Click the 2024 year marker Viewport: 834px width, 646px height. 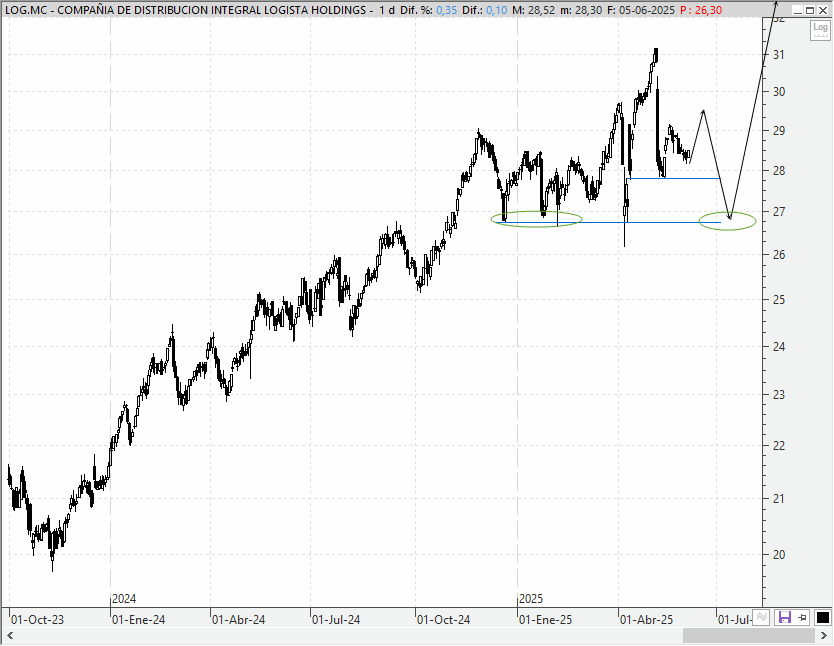pos(124,599)
